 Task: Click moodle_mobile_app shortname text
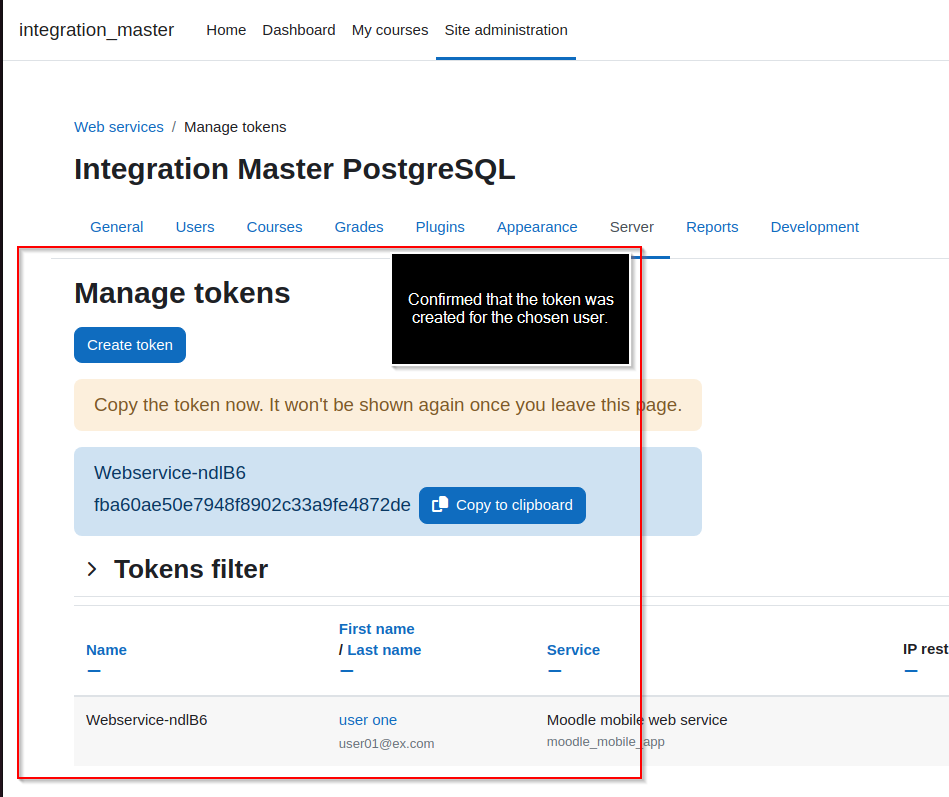[605, 742]
